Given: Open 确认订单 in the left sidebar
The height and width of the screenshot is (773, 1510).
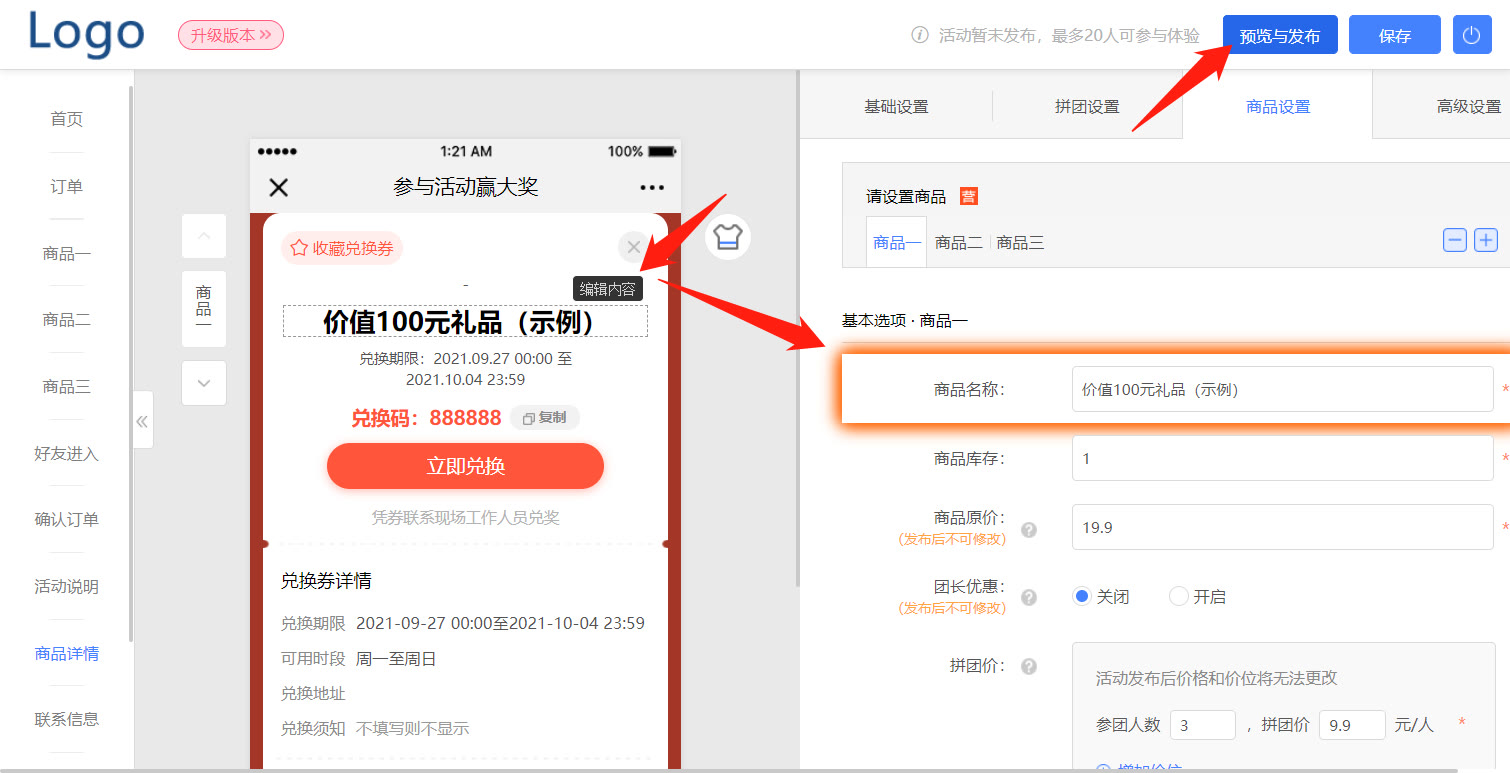Looking at the screenshot, I should [66, 519].
